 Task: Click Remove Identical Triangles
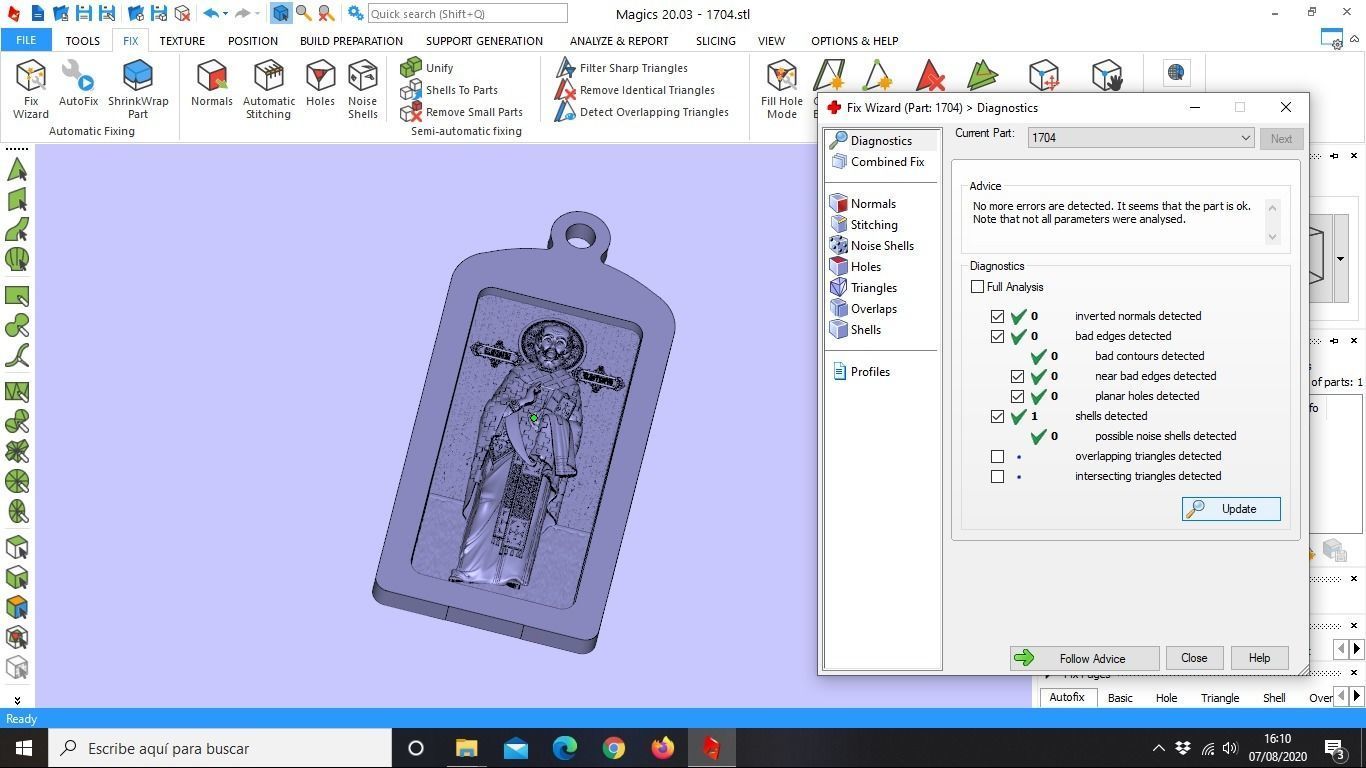[x=635, y=90]
